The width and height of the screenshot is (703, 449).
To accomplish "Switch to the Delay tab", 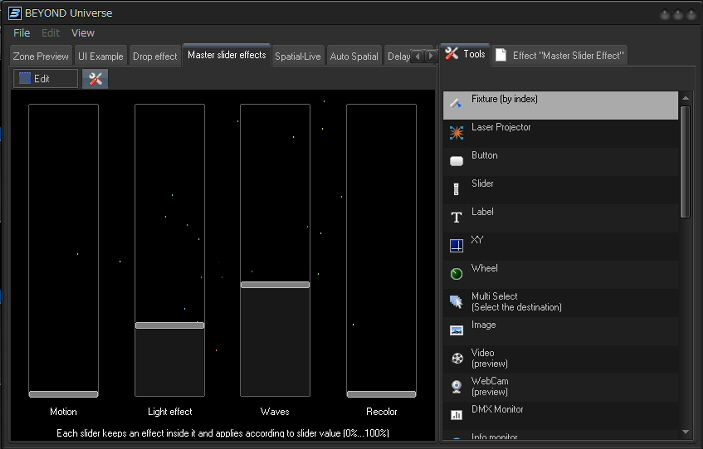I will (x=398, y=57).
